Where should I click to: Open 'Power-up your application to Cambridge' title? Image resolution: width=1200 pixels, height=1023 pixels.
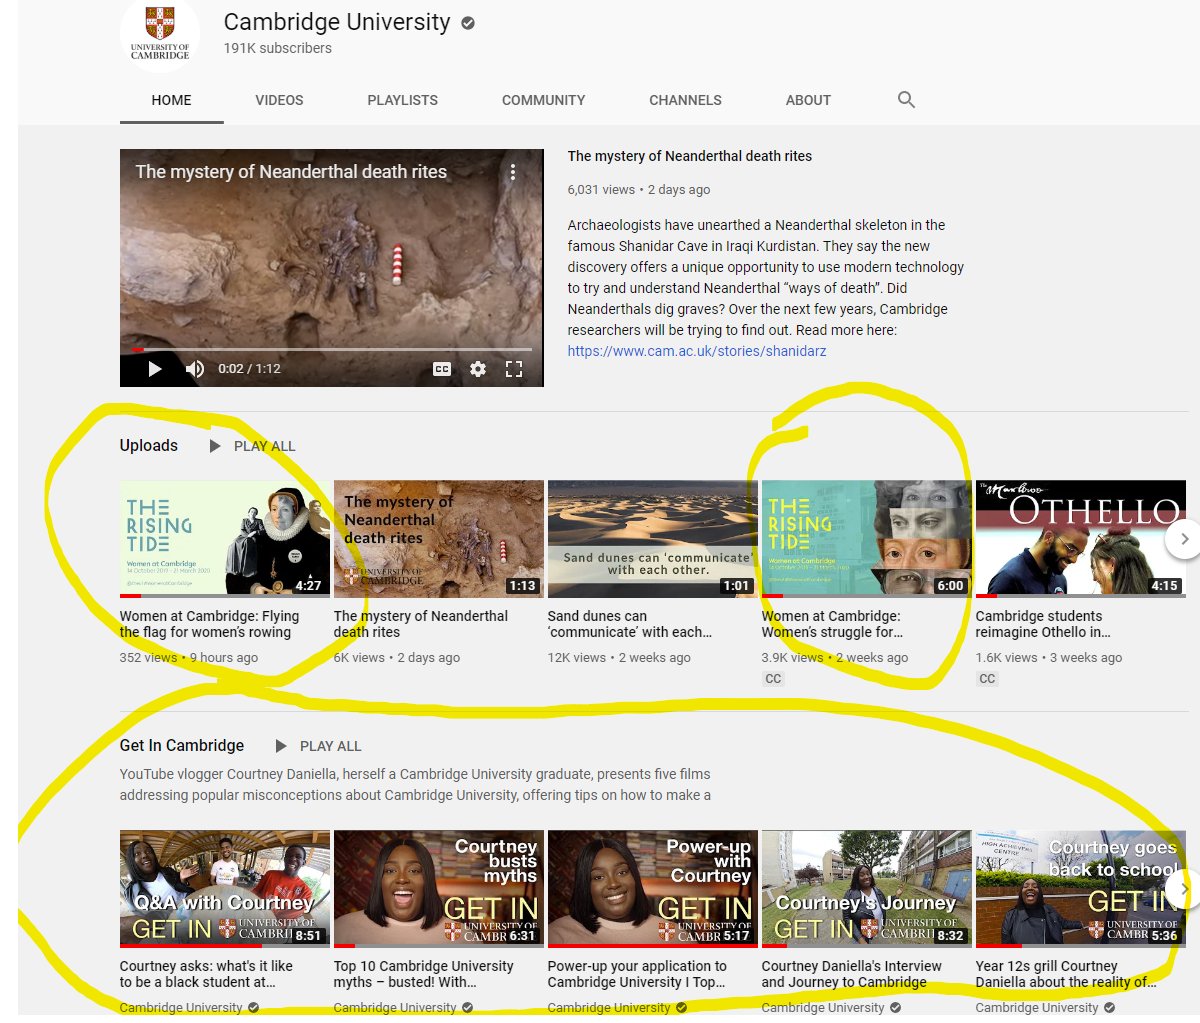pos(637,974)
